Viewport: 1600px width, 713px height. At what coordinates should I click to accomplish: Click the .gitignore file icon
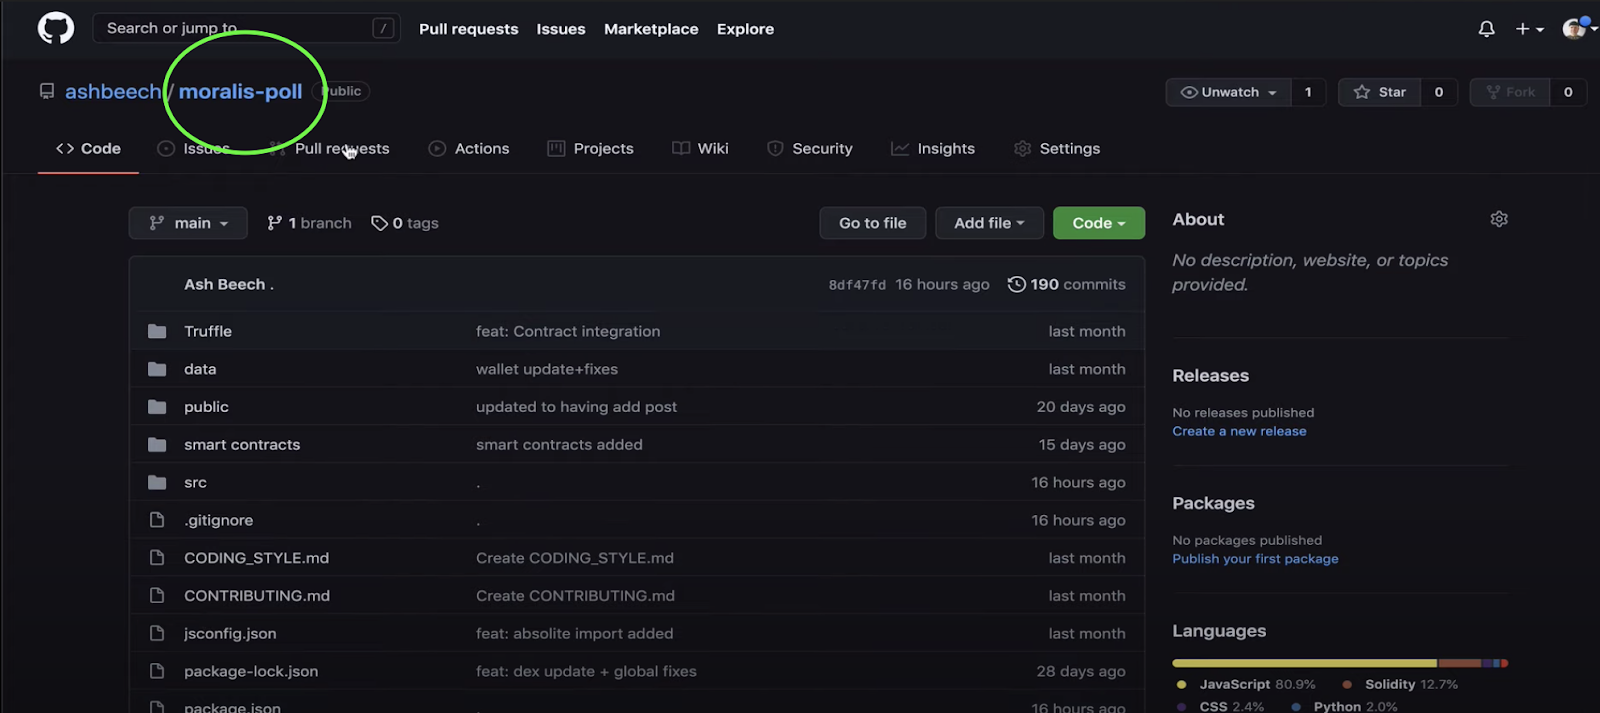pyautogui.click(x=157, y=520)
